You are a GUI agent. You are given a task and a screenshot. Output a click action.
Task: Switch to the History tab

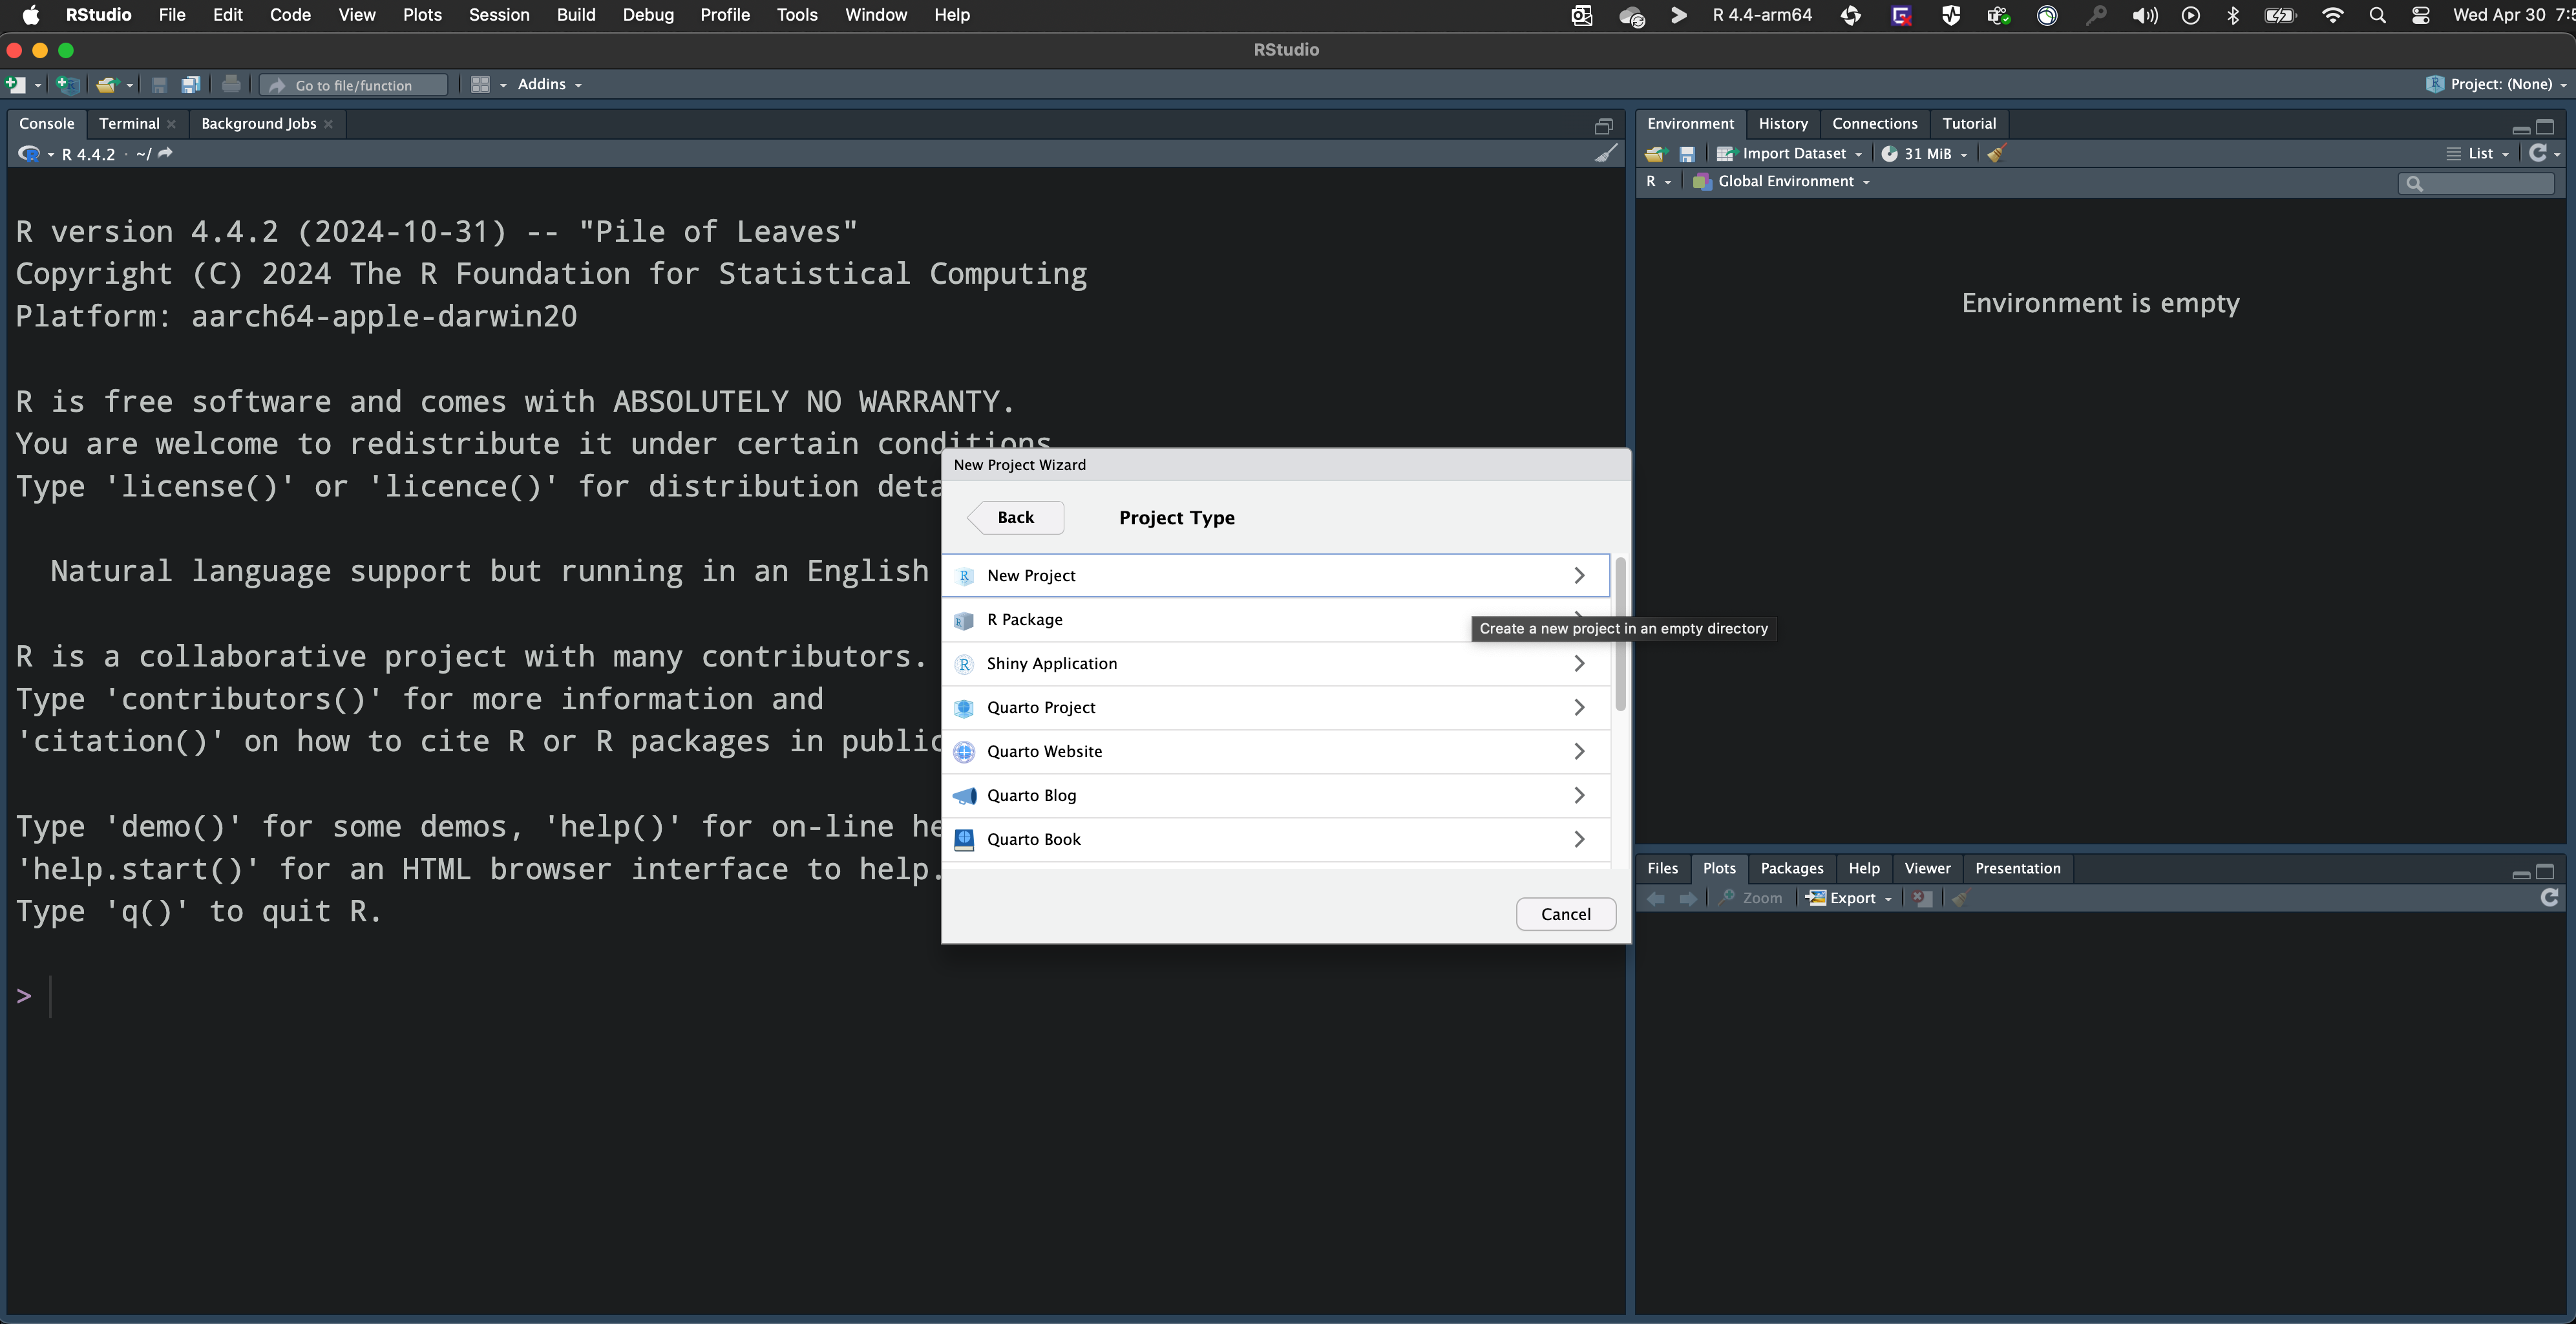pos(1782,124)
